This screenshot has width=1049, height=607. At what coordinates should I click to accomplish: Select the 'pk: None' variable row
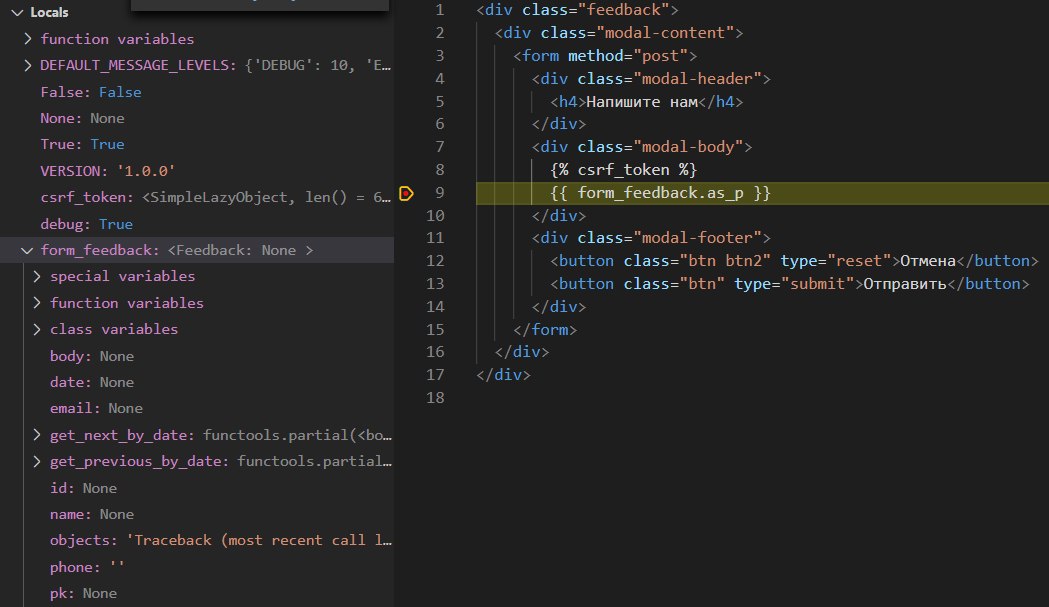[197, 593]
